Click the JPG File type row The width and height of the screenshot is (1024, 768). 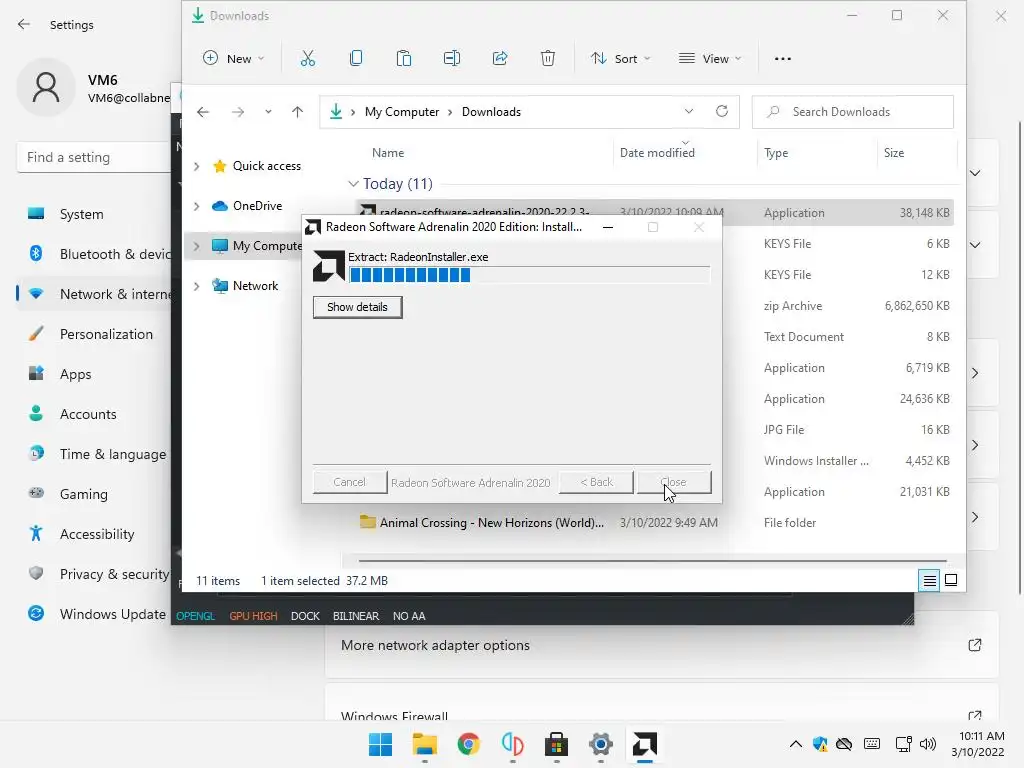(x=784, y=430)
